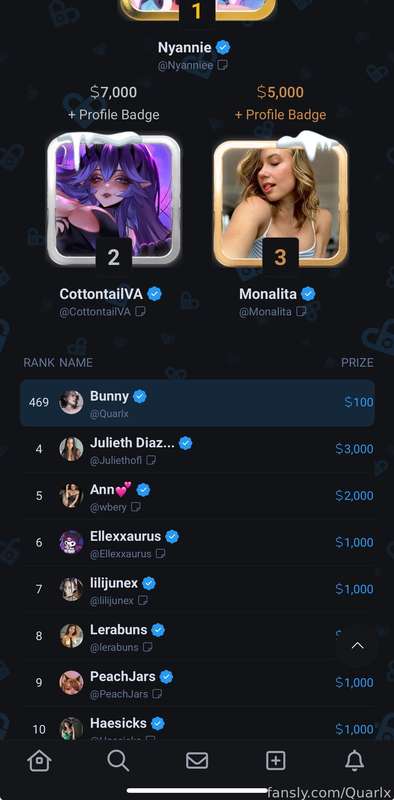This screenshot has width=394, height=800.
Task: Open Julieth Diaz profile name
Action: [x=132, y=443]
